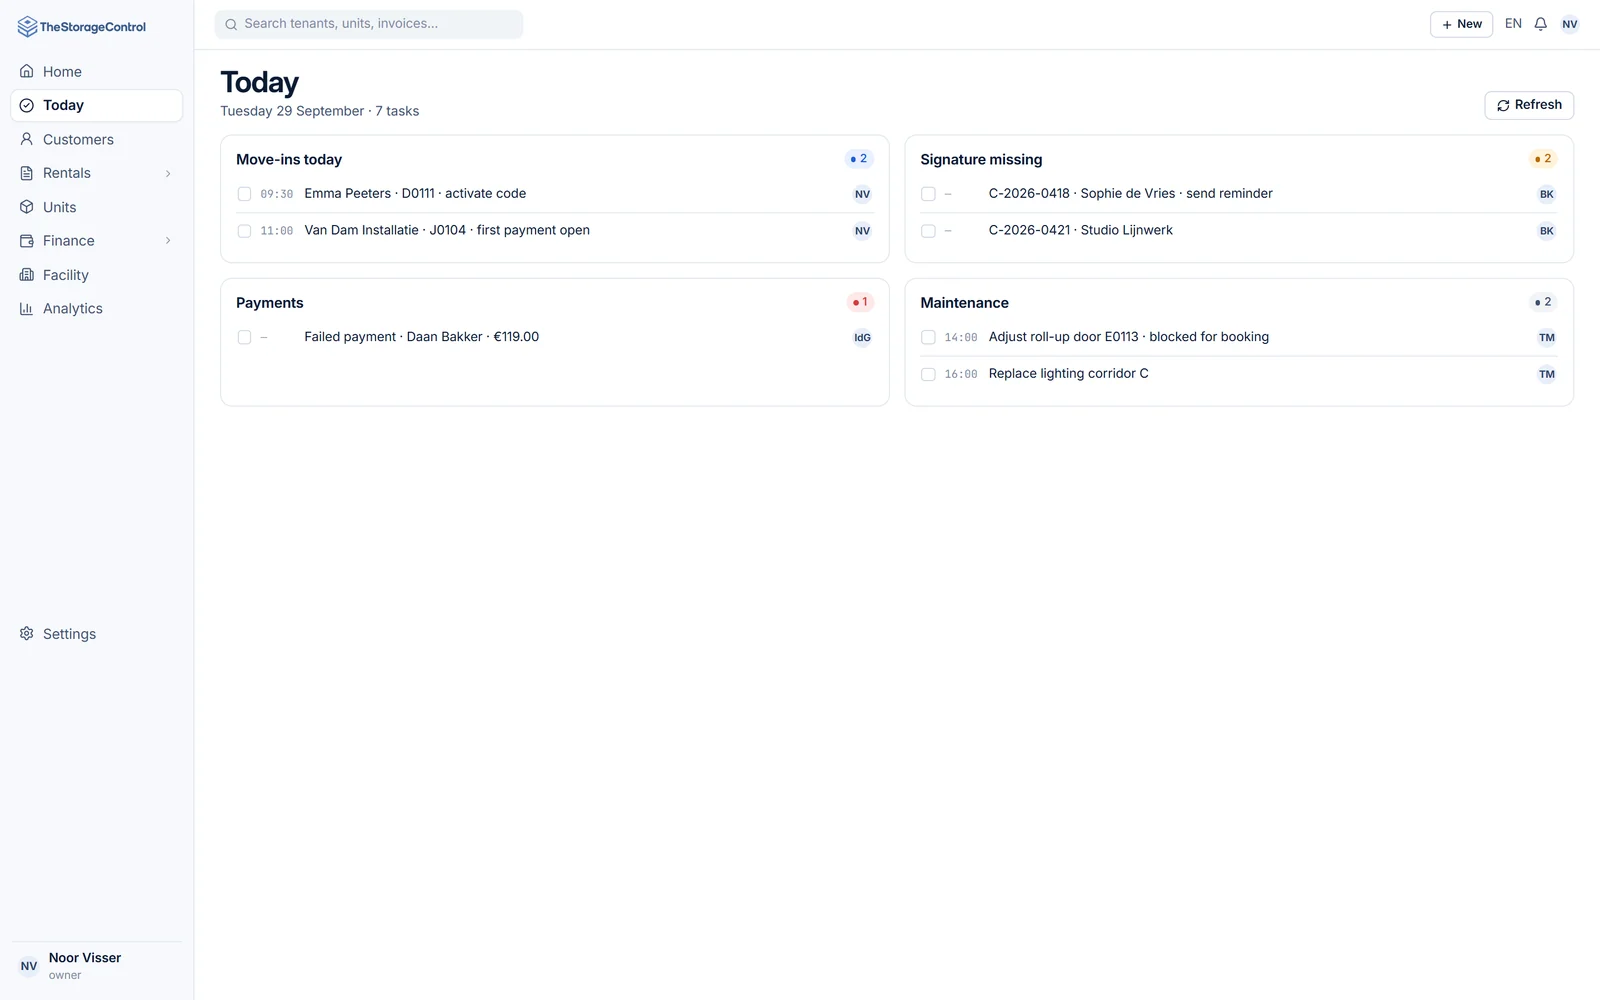
Task: Click TM badge on Replace lighting task
Action: [1547, 374]
